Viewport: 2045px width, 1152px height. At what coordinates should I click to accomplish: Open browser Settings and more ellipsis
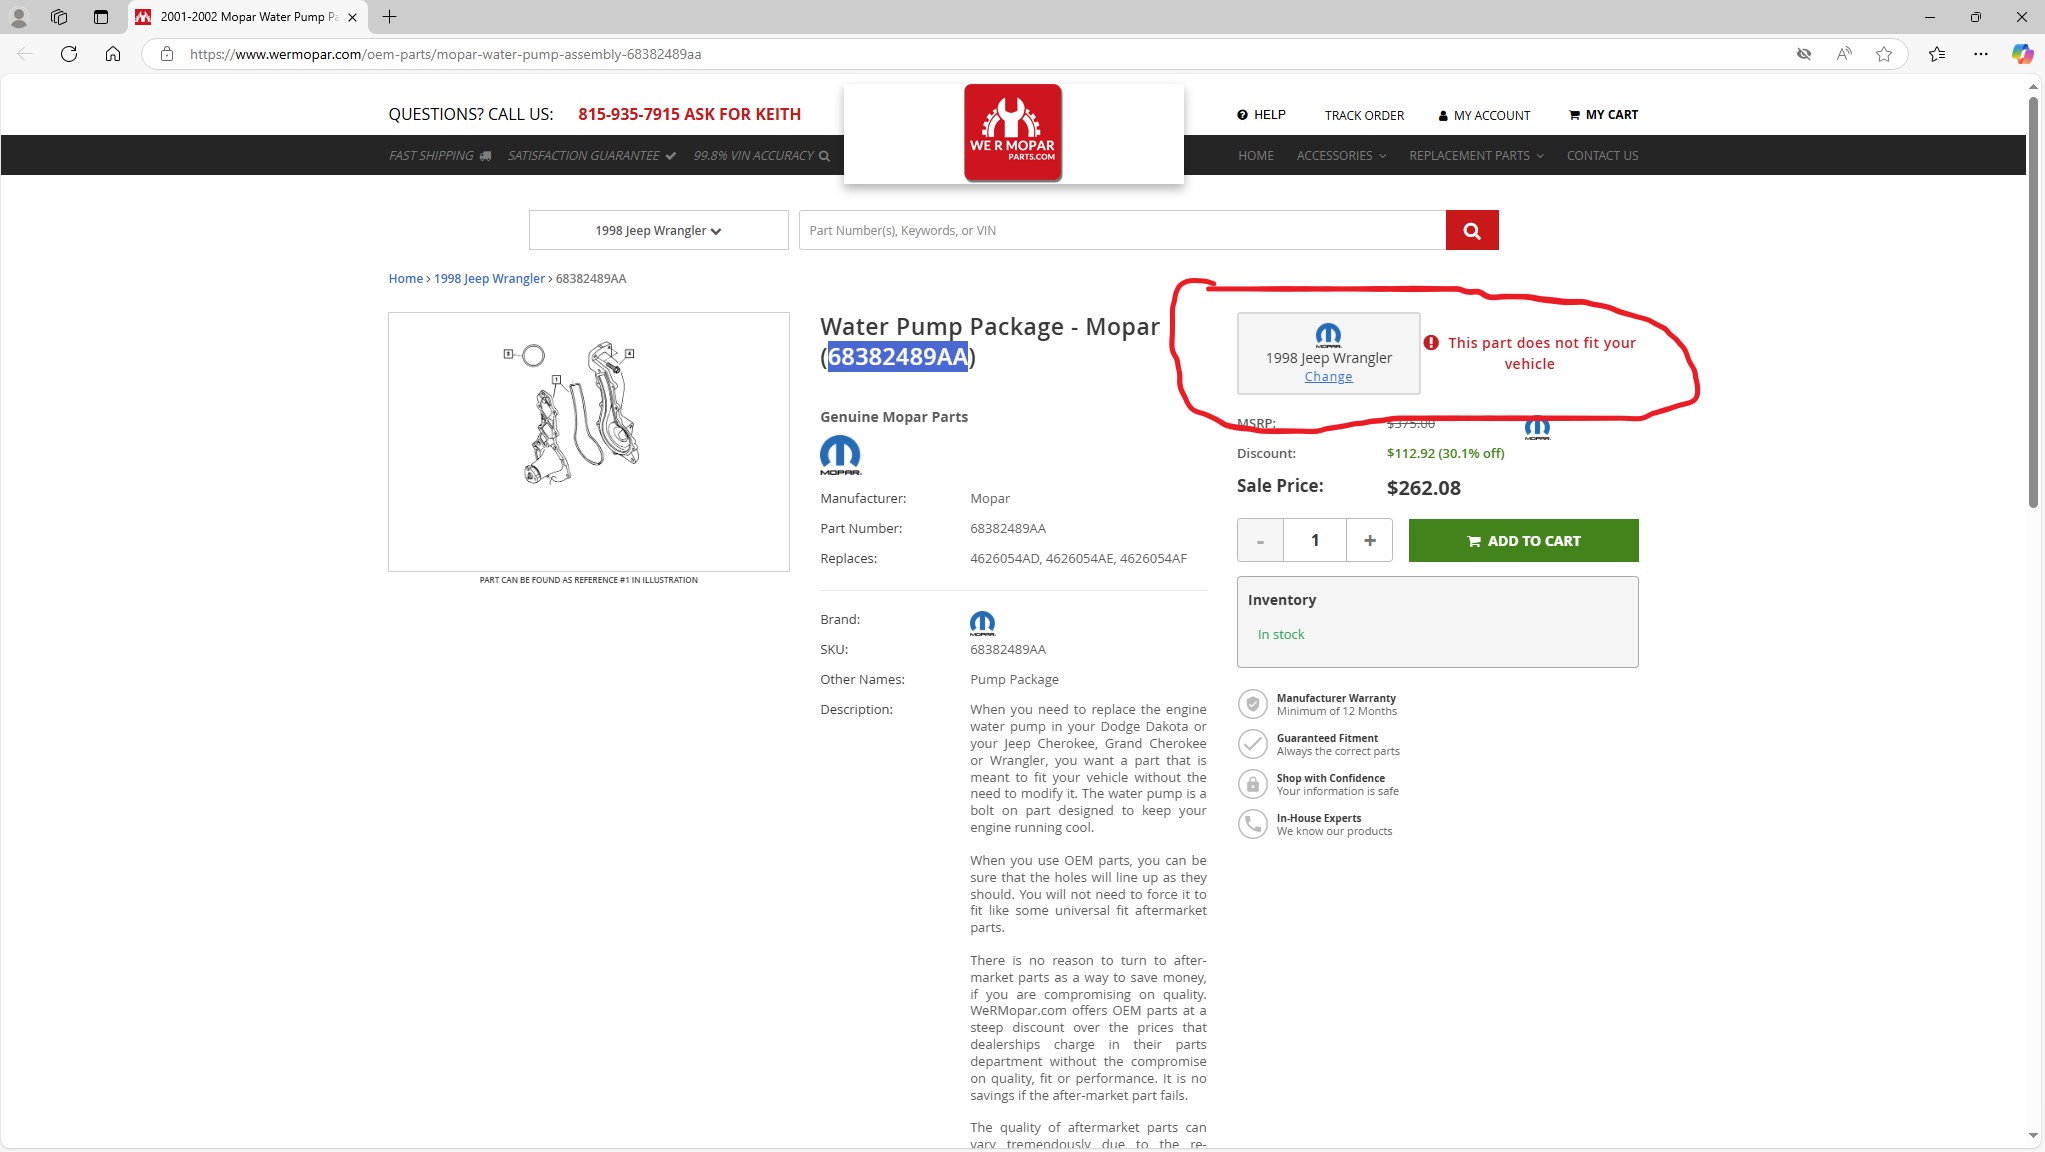(x=1980, y=54)
